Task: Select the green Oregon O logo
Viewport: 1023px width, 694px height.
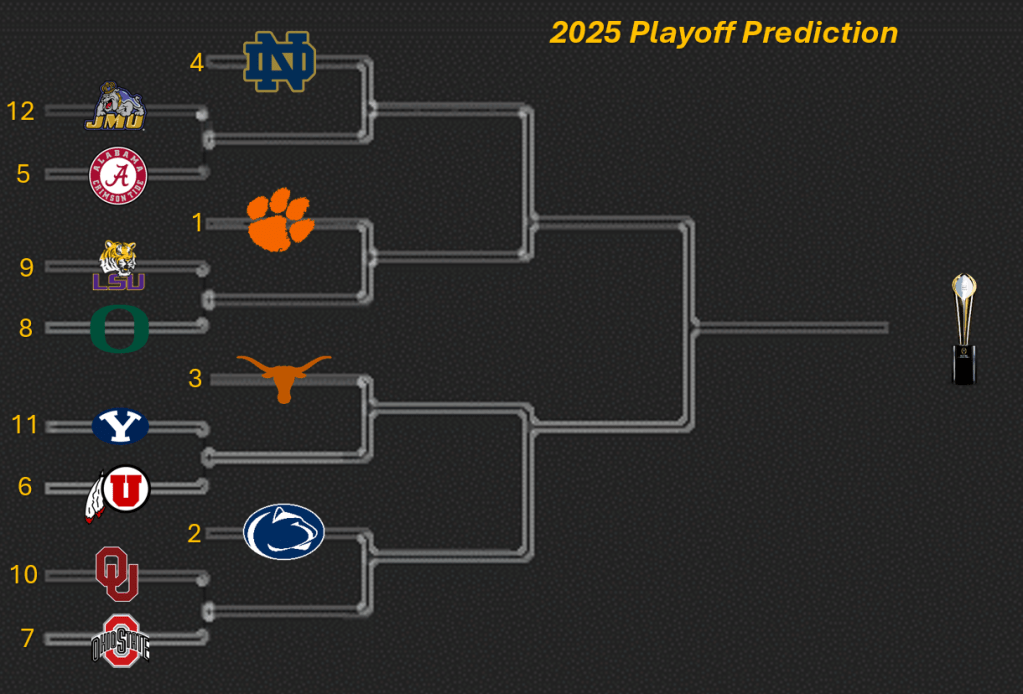Action: (120, 328)
